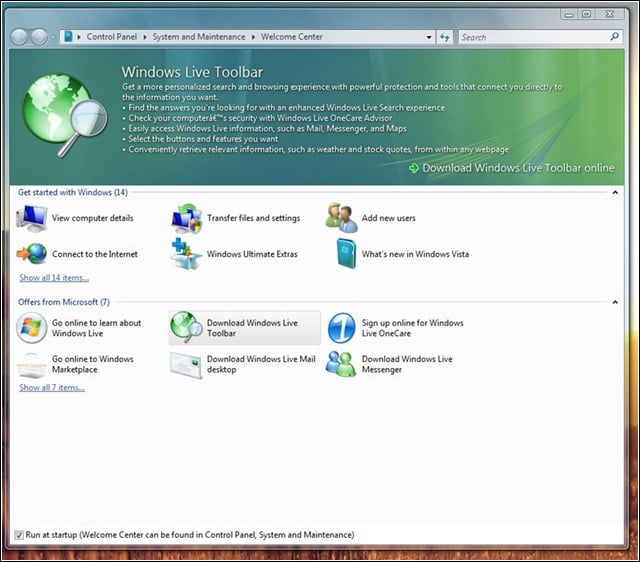The height and width of the screenshot is (562, 640).
Task: Click the Offers from Microsoft heading
Action: [x=64, y=302]
